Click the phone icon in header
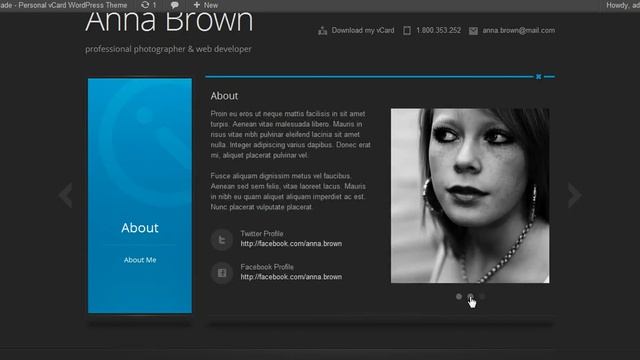This screenshot has height=360, width=640. tap(407, 31)
